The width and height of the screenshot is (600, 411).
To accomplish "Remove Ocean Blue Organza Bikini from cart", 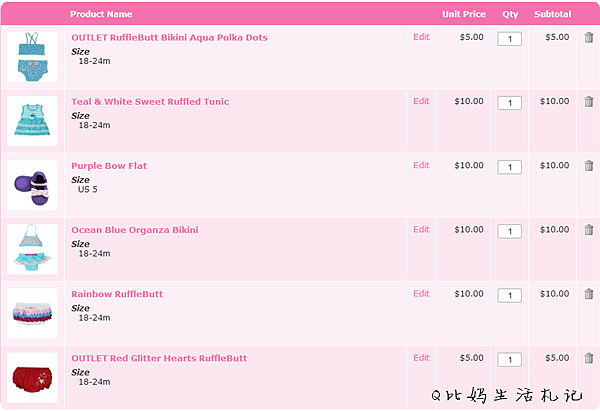I will 589,230.
